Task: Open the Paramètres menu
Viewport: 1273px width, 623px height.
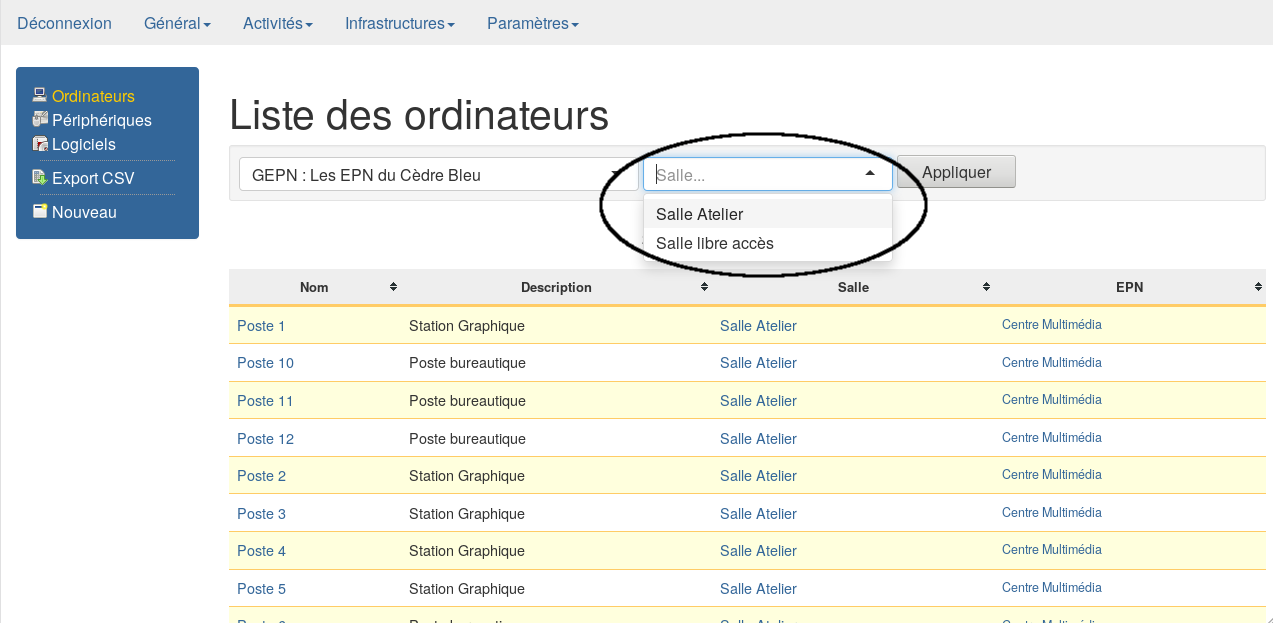Action: 532,23
